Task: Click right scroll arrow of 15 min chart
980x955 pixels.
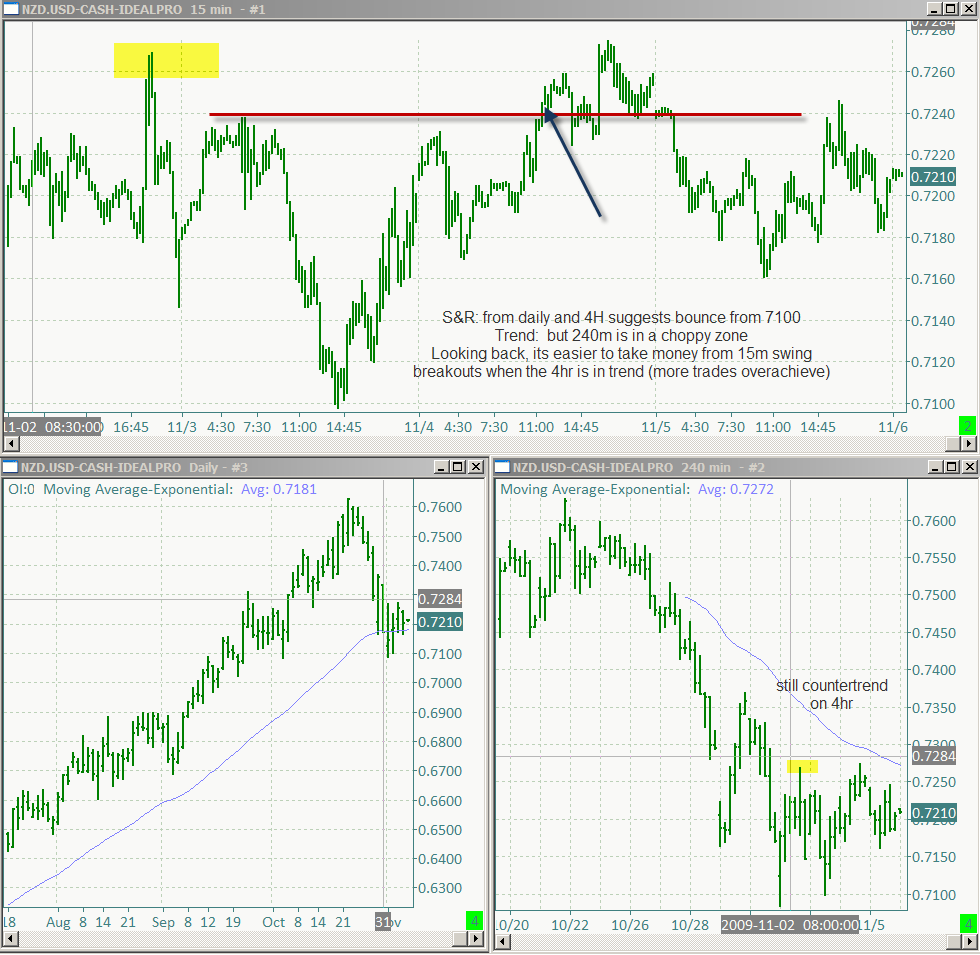Action: tap(968, 444)
